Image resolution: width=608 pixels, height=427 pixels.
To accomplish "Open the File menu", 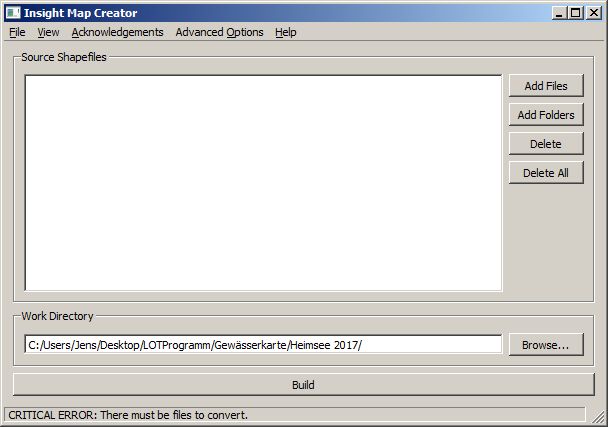I will (17, 32).
